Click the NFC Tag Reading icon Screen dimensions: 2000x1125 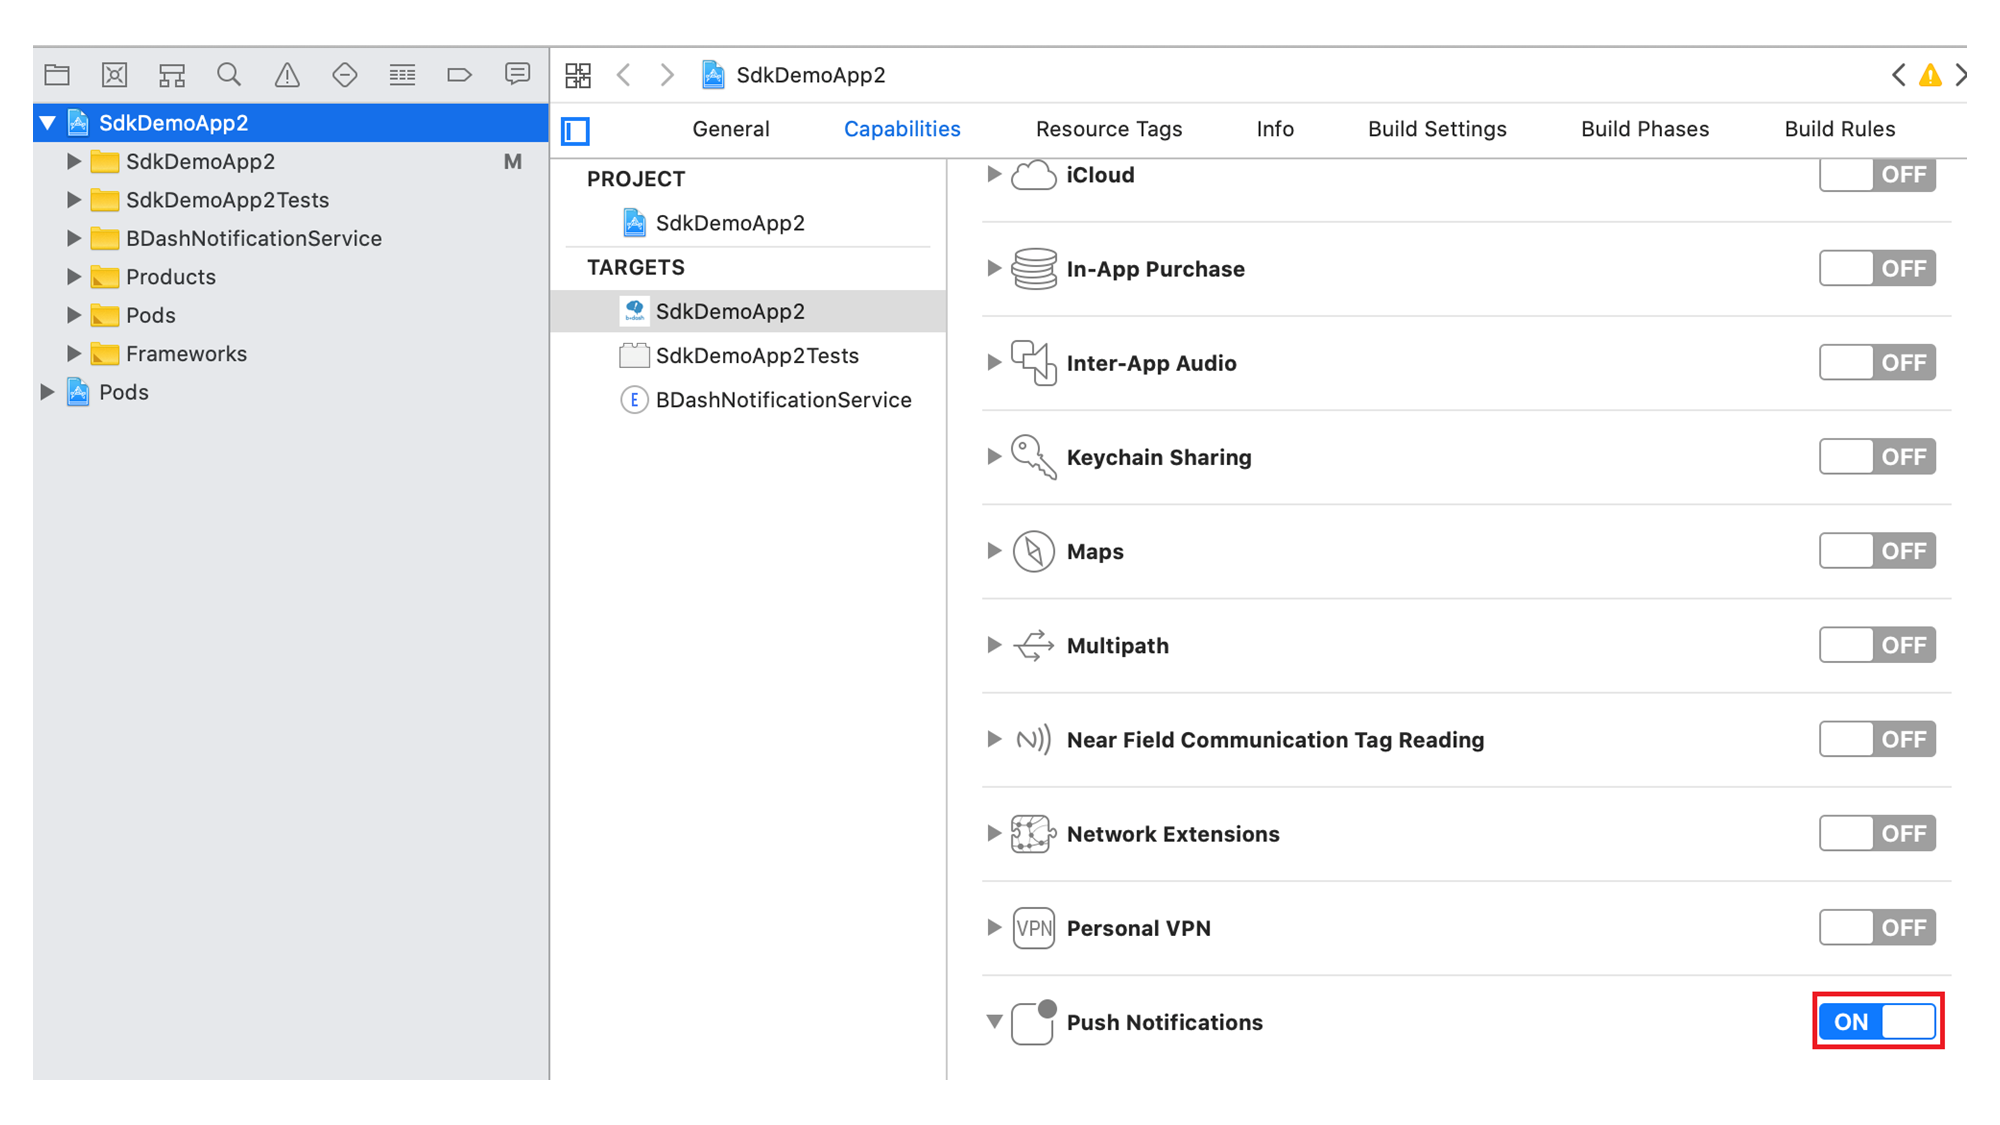(x=1033, y=740)
